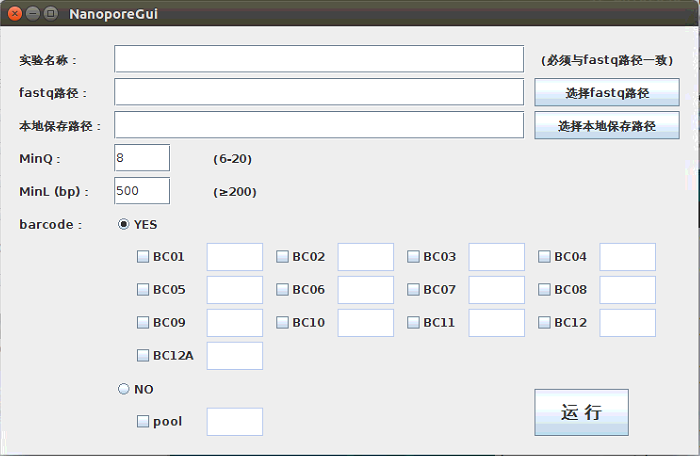Click the 选择本地保存路径 button

pyautogui.click(x=607, y=126)
